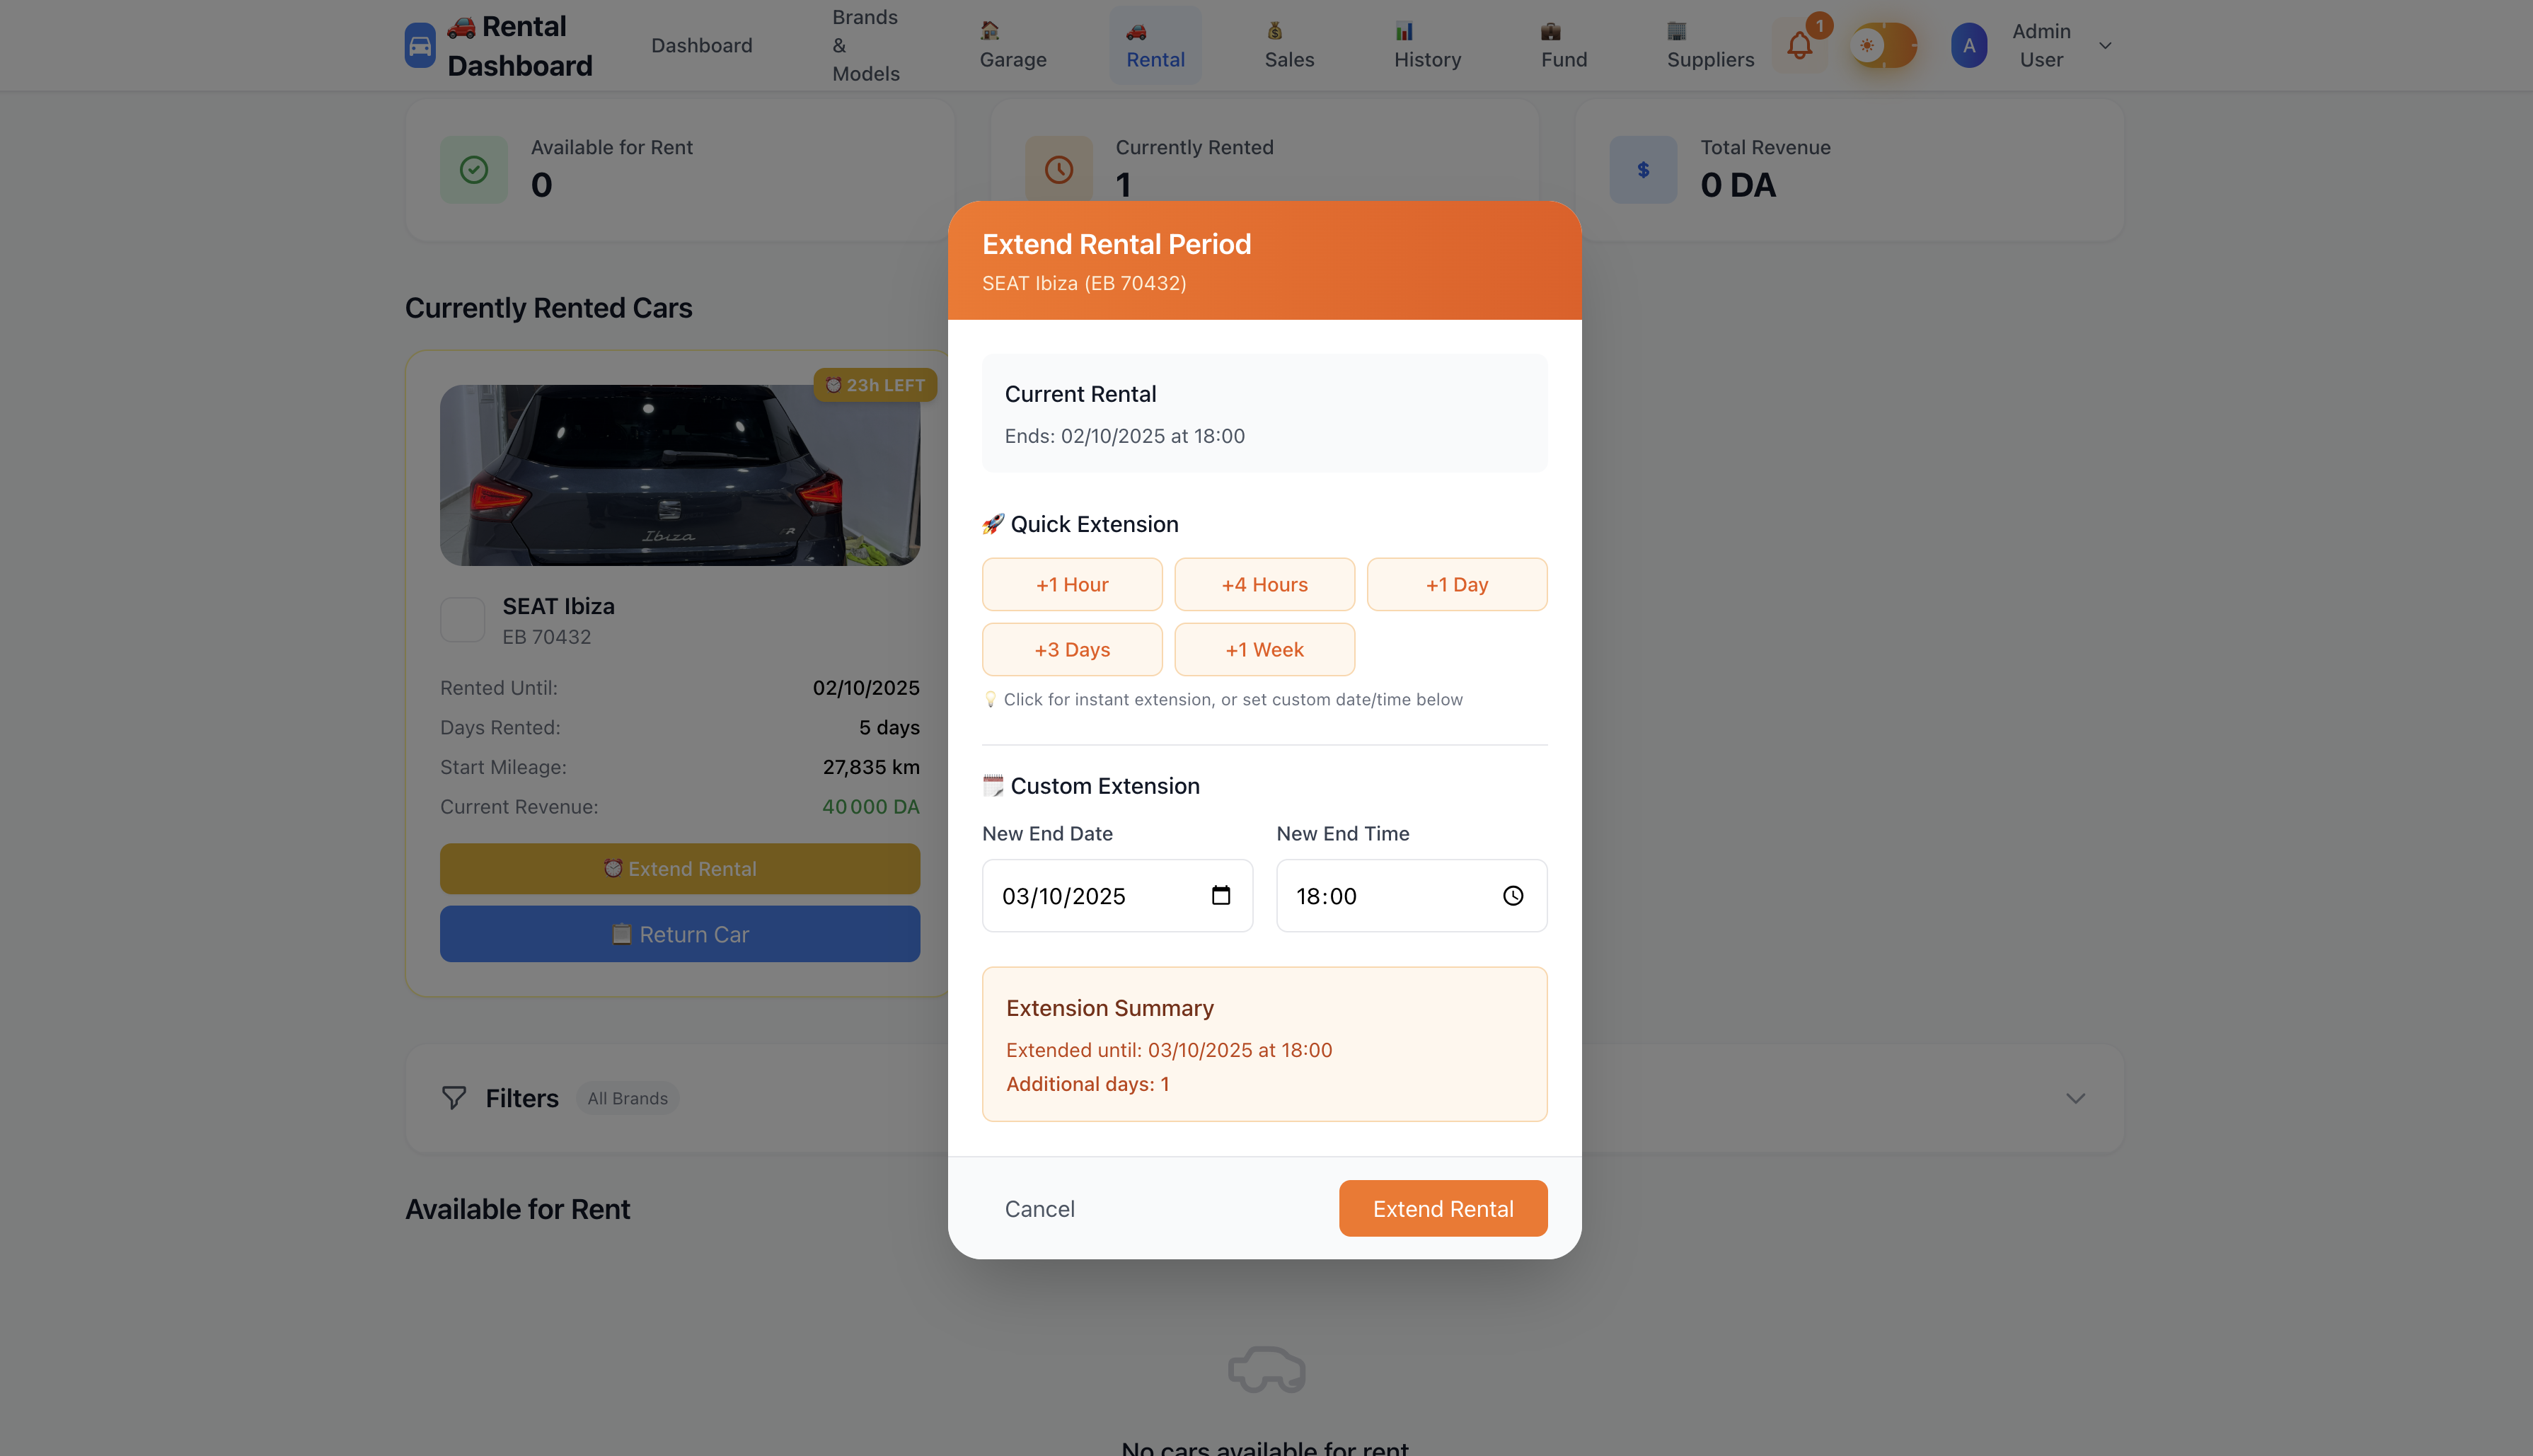The image size is (2533, 1456).
Task: Click the blue car logo icon
Action: tap(420, 45)
